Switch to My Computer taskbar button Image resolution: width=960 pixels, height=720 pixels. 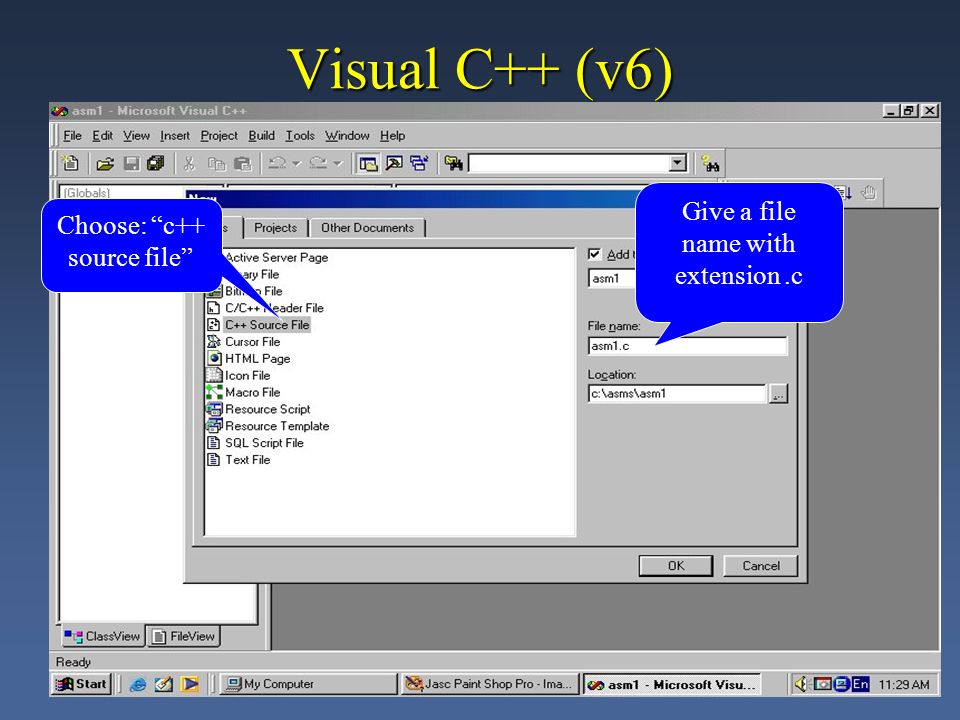point(308,684)
